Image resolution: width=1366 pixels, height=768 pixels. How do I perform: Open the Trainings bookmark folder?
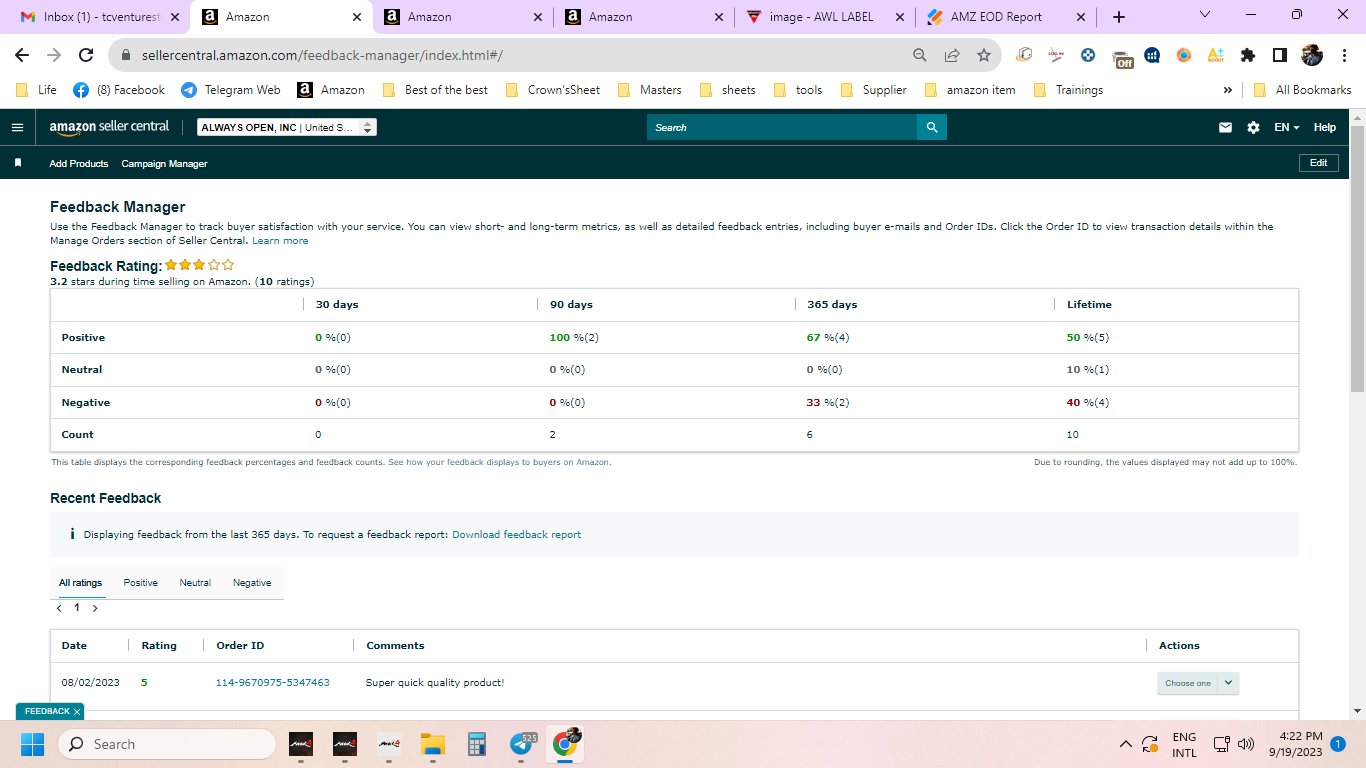coord(1068,90)
